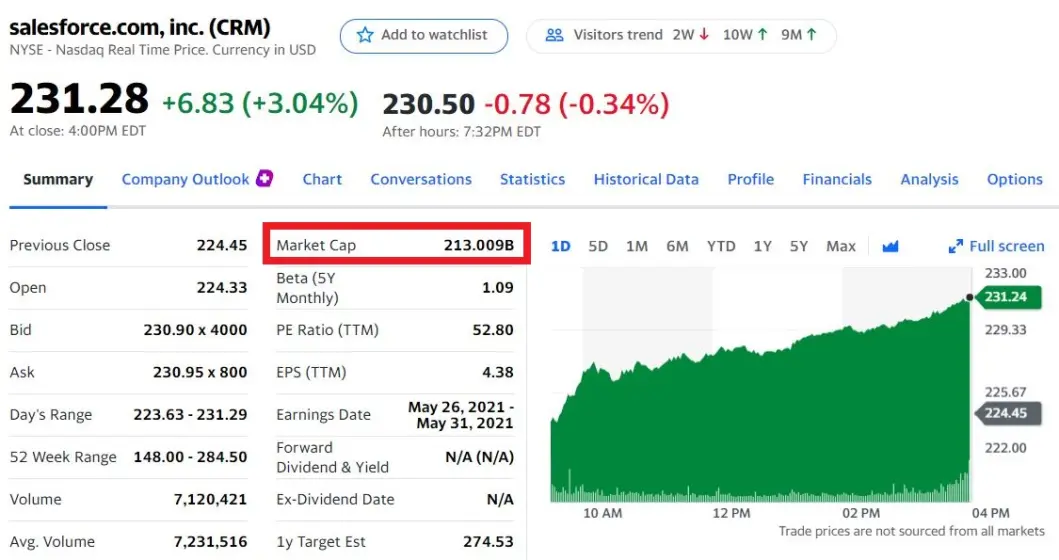Viewport: 1059px width, 560px height.
Task: Select the YTD chart range
Action: (721, 247)
